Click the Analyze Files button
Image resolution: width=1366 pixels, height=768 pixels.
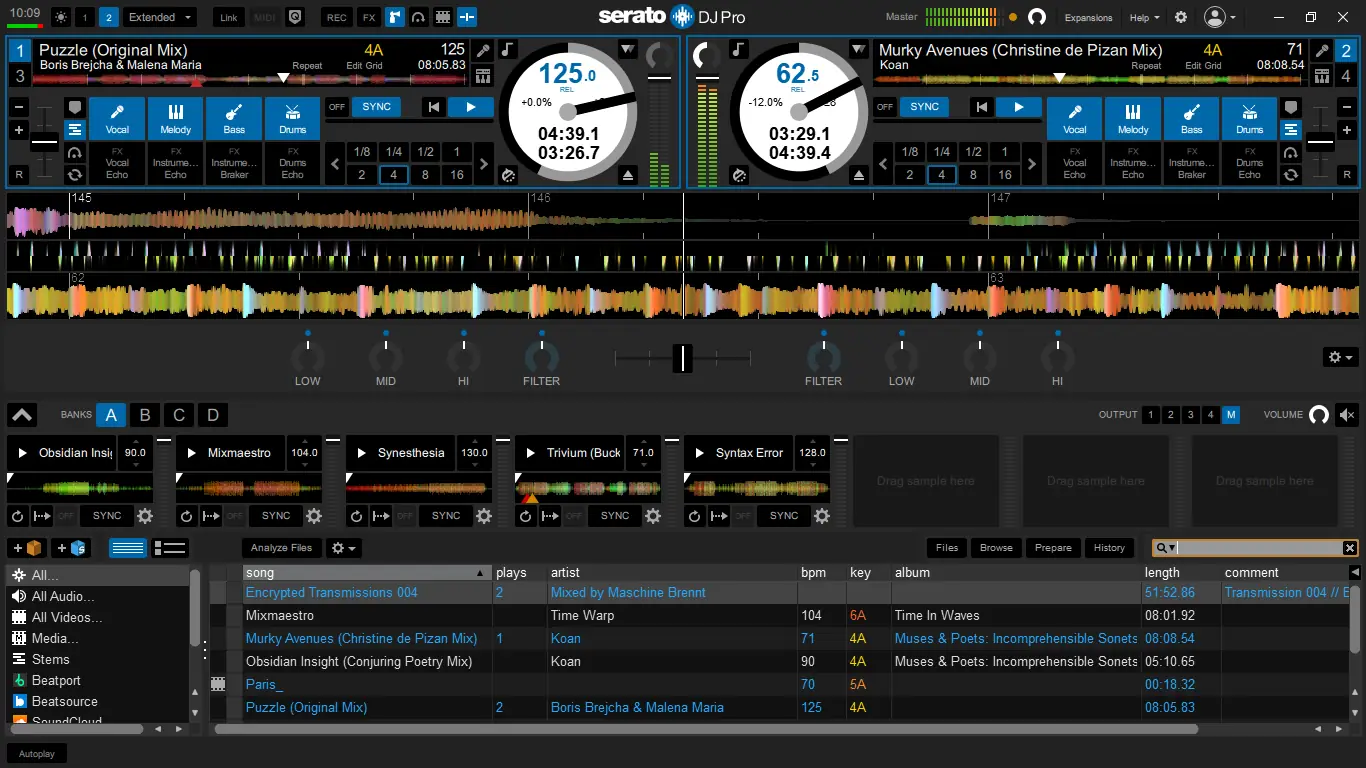click(x=282, y=548)
